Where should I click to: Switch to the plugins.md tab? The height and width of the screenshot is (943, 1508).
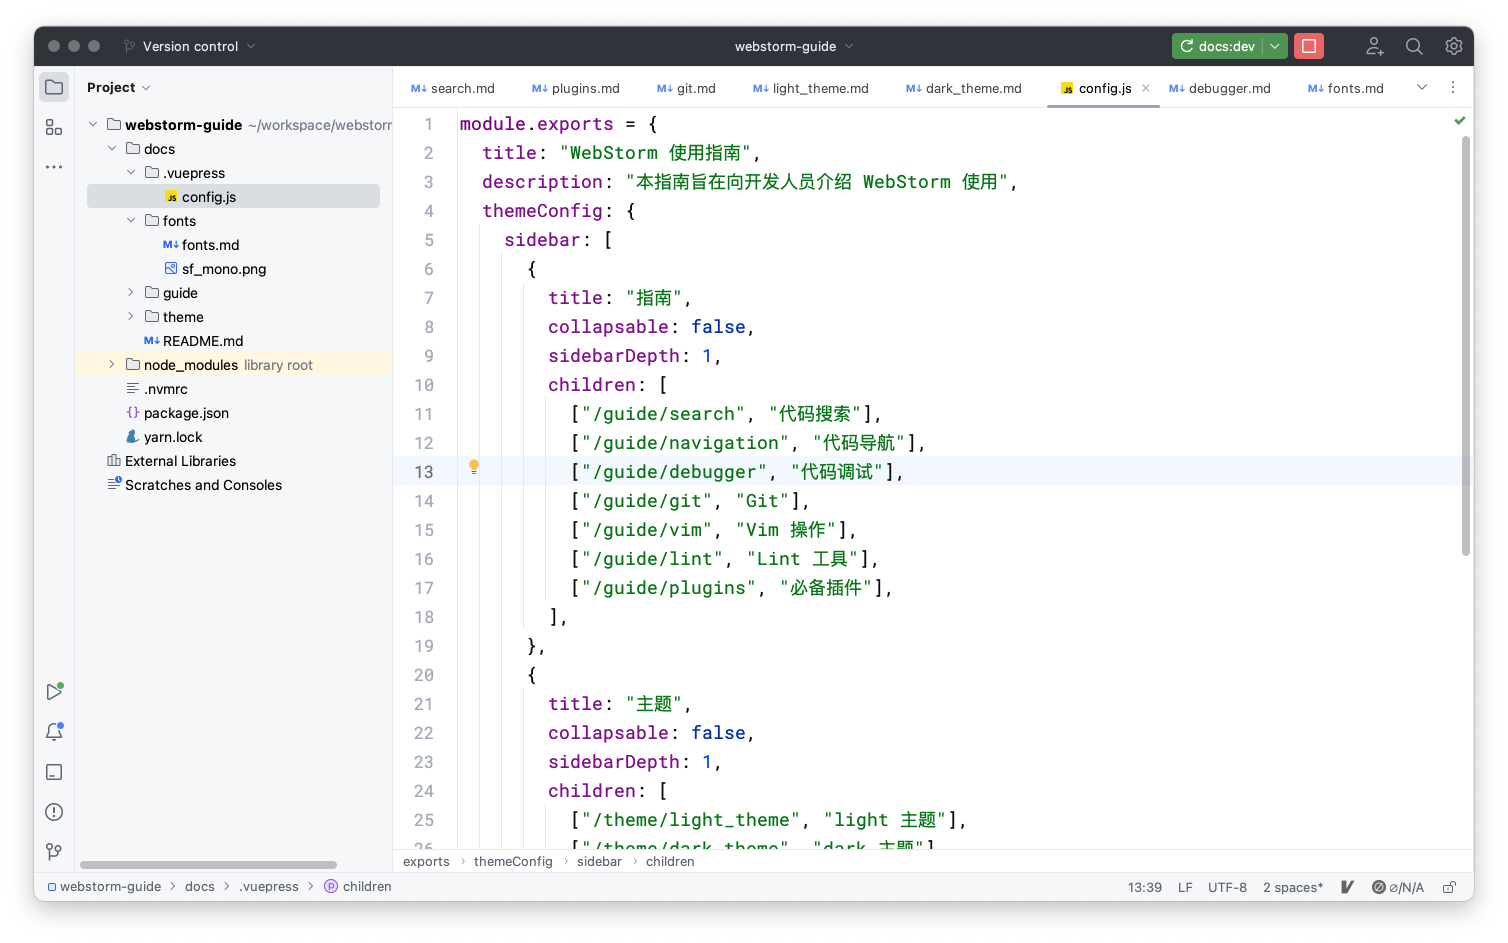pos(575,88)
